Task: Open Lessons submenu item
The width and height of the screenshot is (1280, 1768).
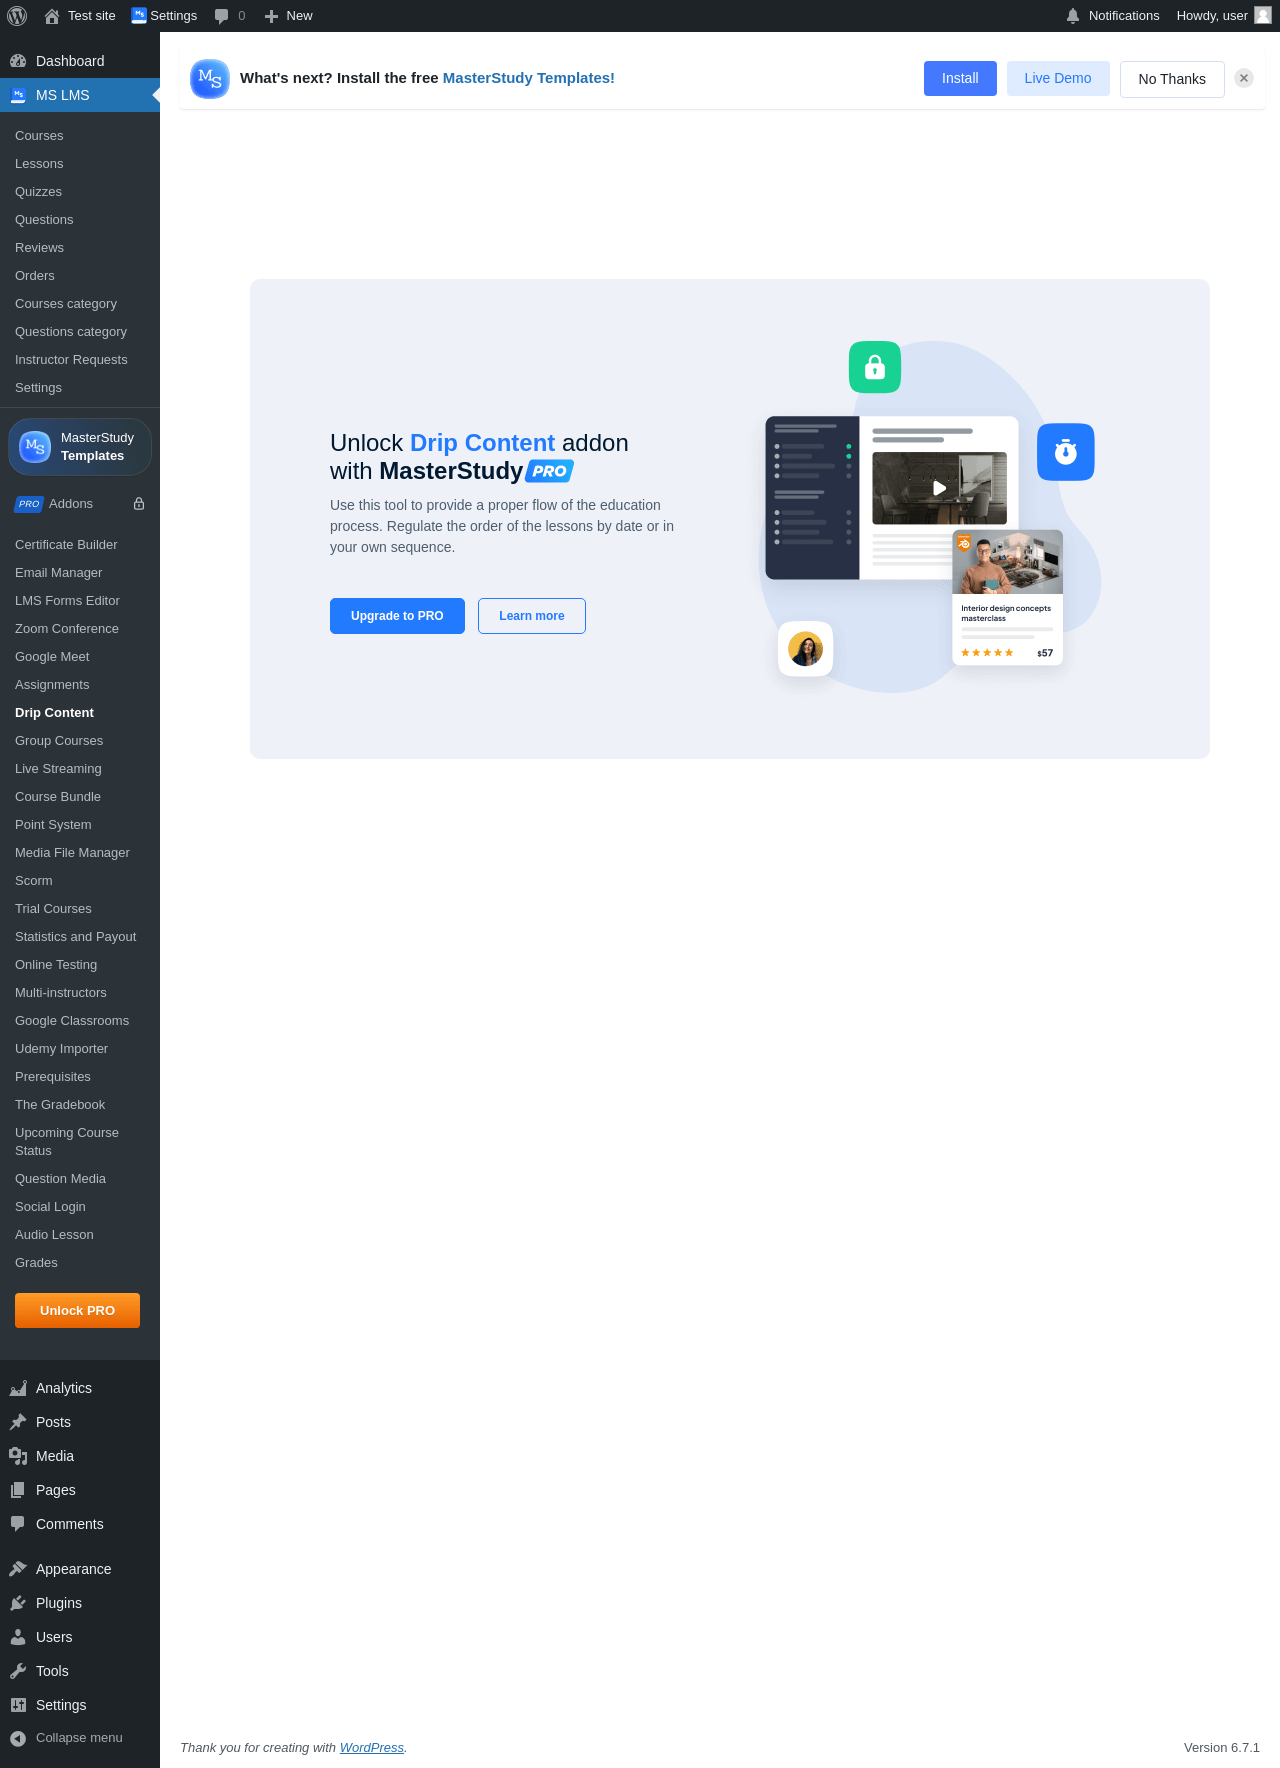Action: tap(39, 164)
